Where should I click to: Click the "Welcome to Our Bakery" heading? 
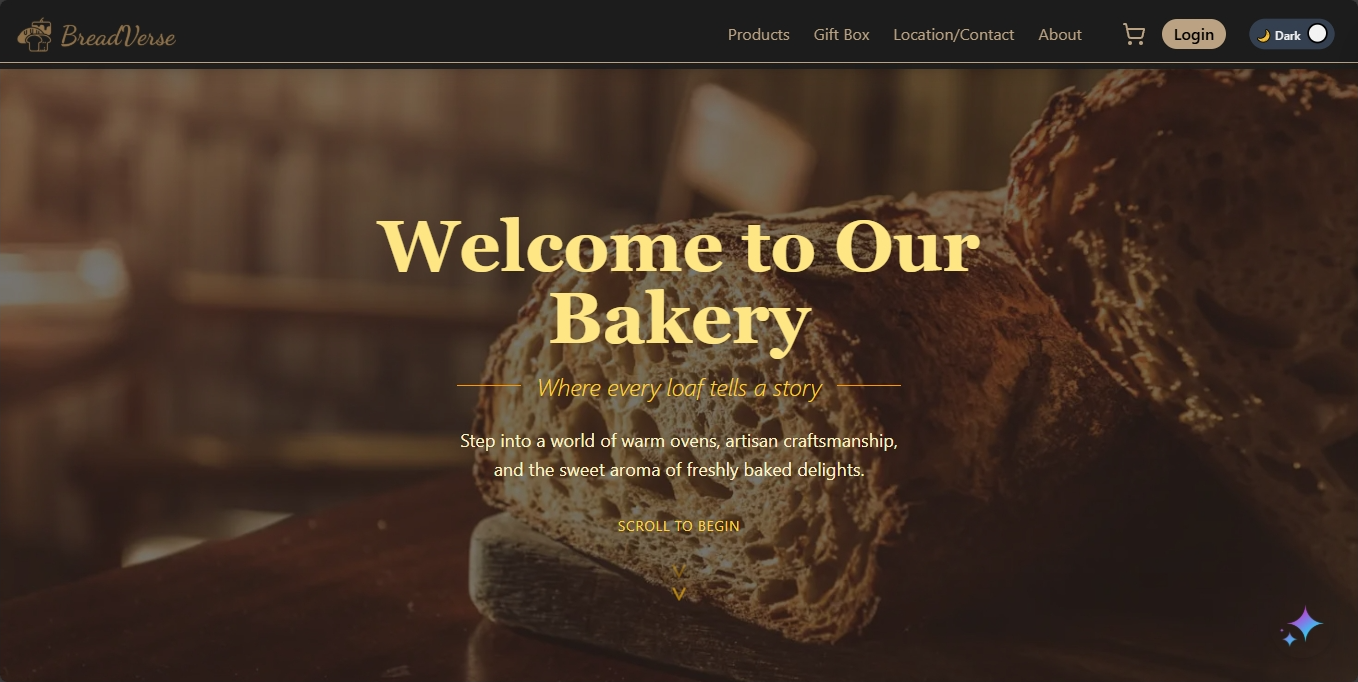(679, 282)
